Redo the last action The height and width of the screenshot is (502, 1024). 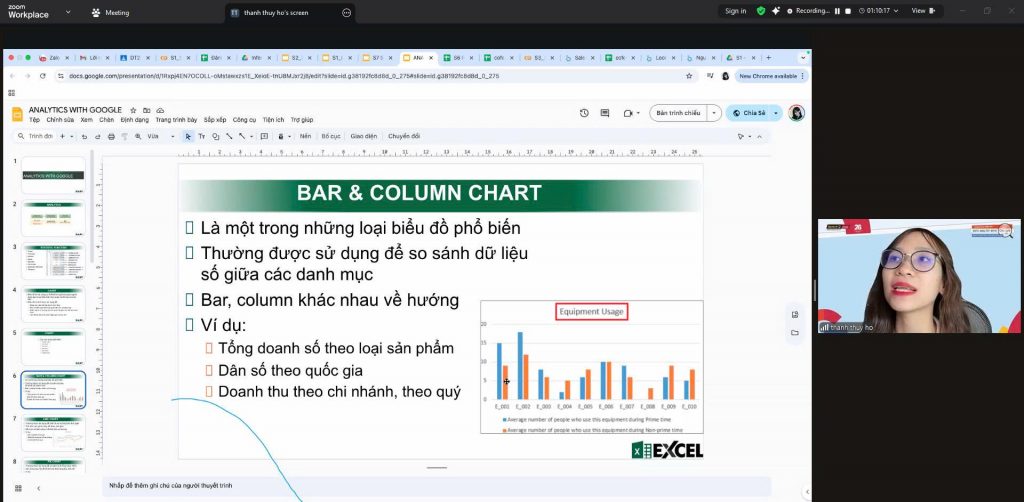point(97,136)
